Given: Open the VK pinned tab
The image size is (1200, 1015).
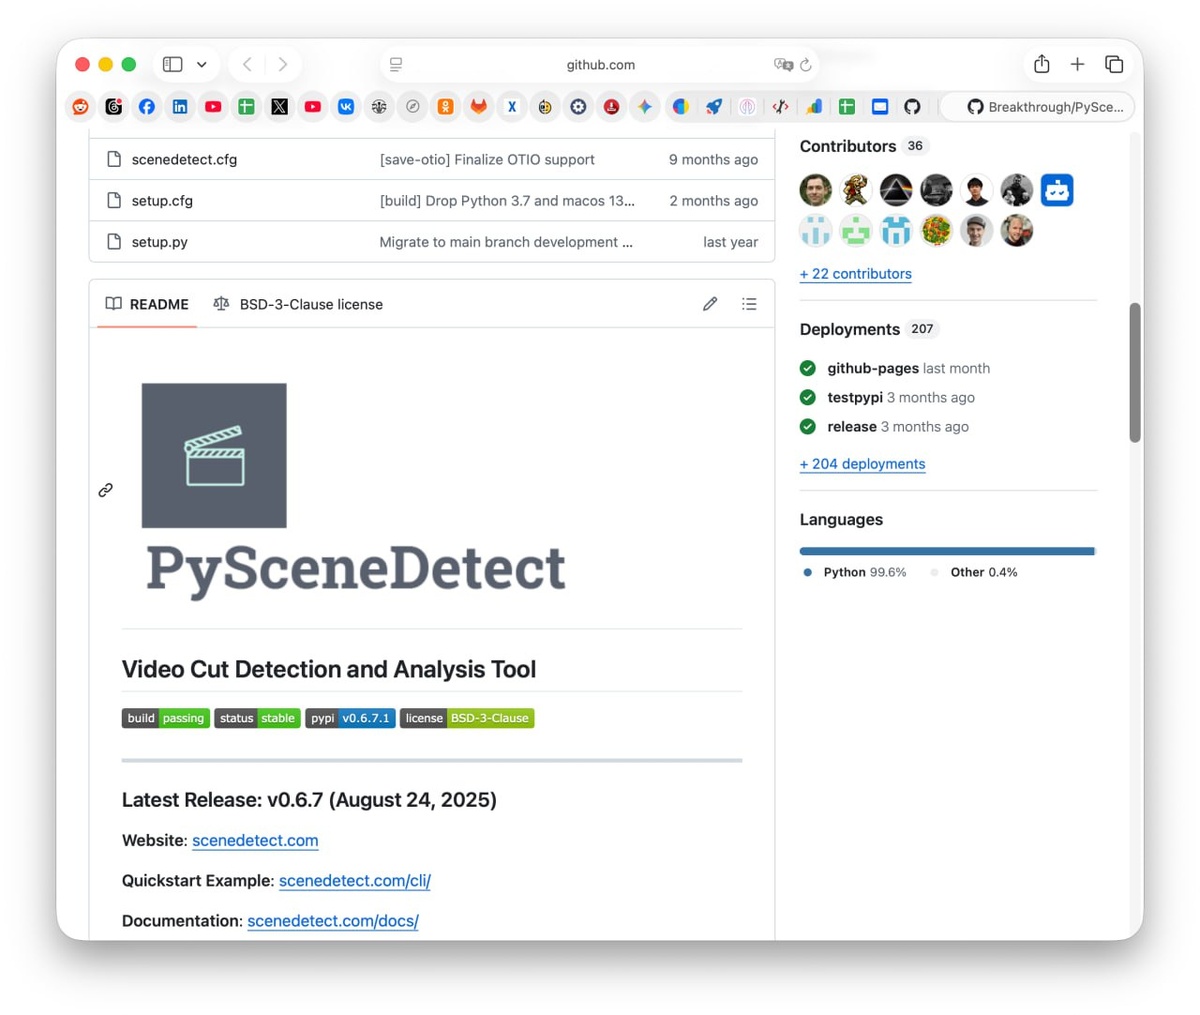Looking at the screenshot, I should click(x=346, y=107).
